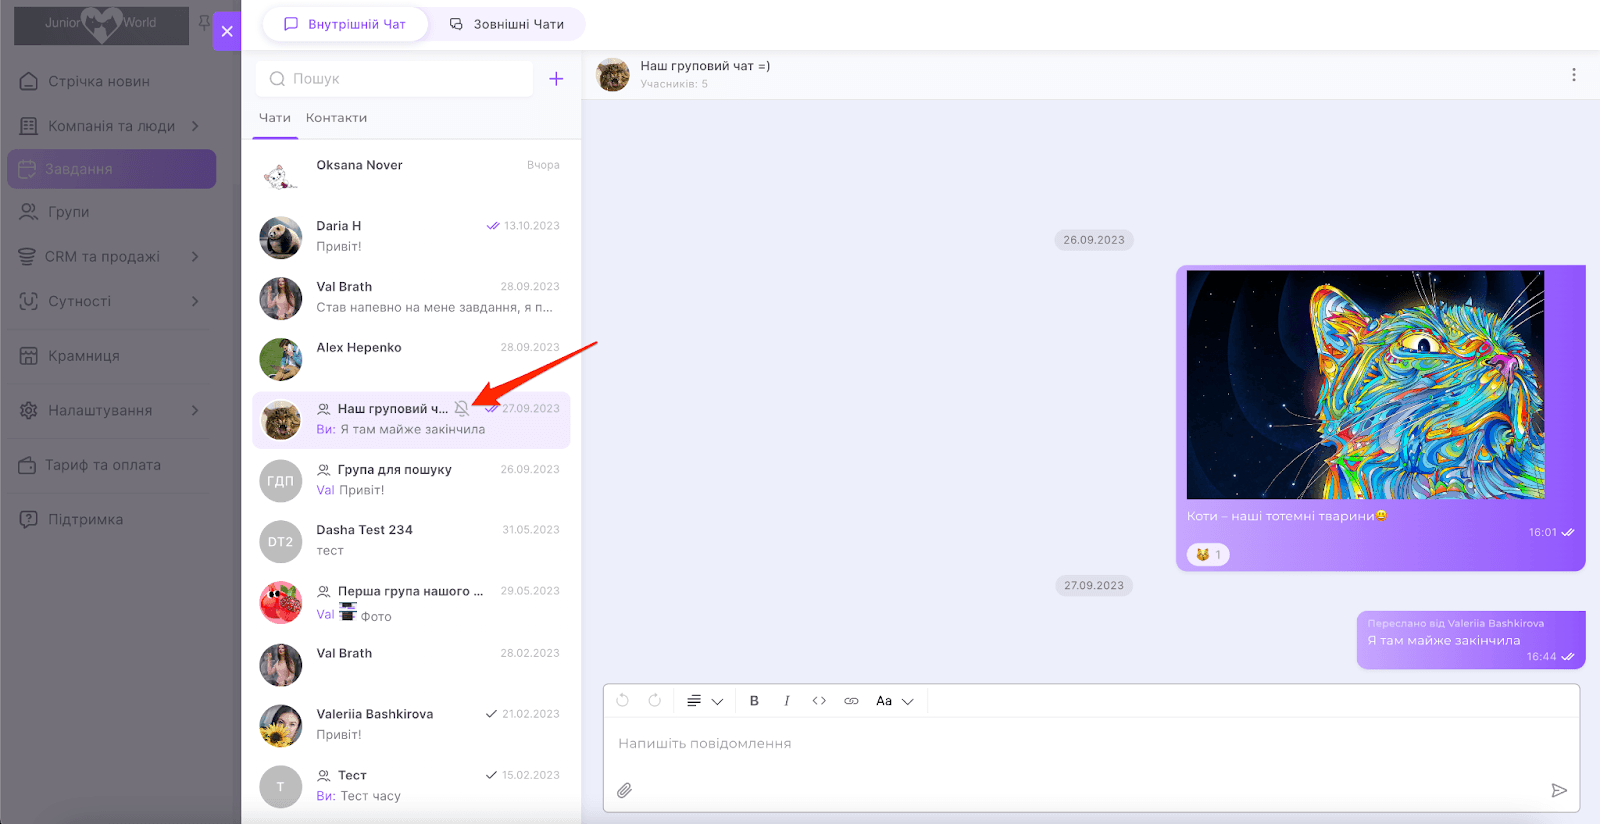Toggle italic text formatting
This screenshot has width=1600, height=824.
pyautogui.click(x=787, y=701)
